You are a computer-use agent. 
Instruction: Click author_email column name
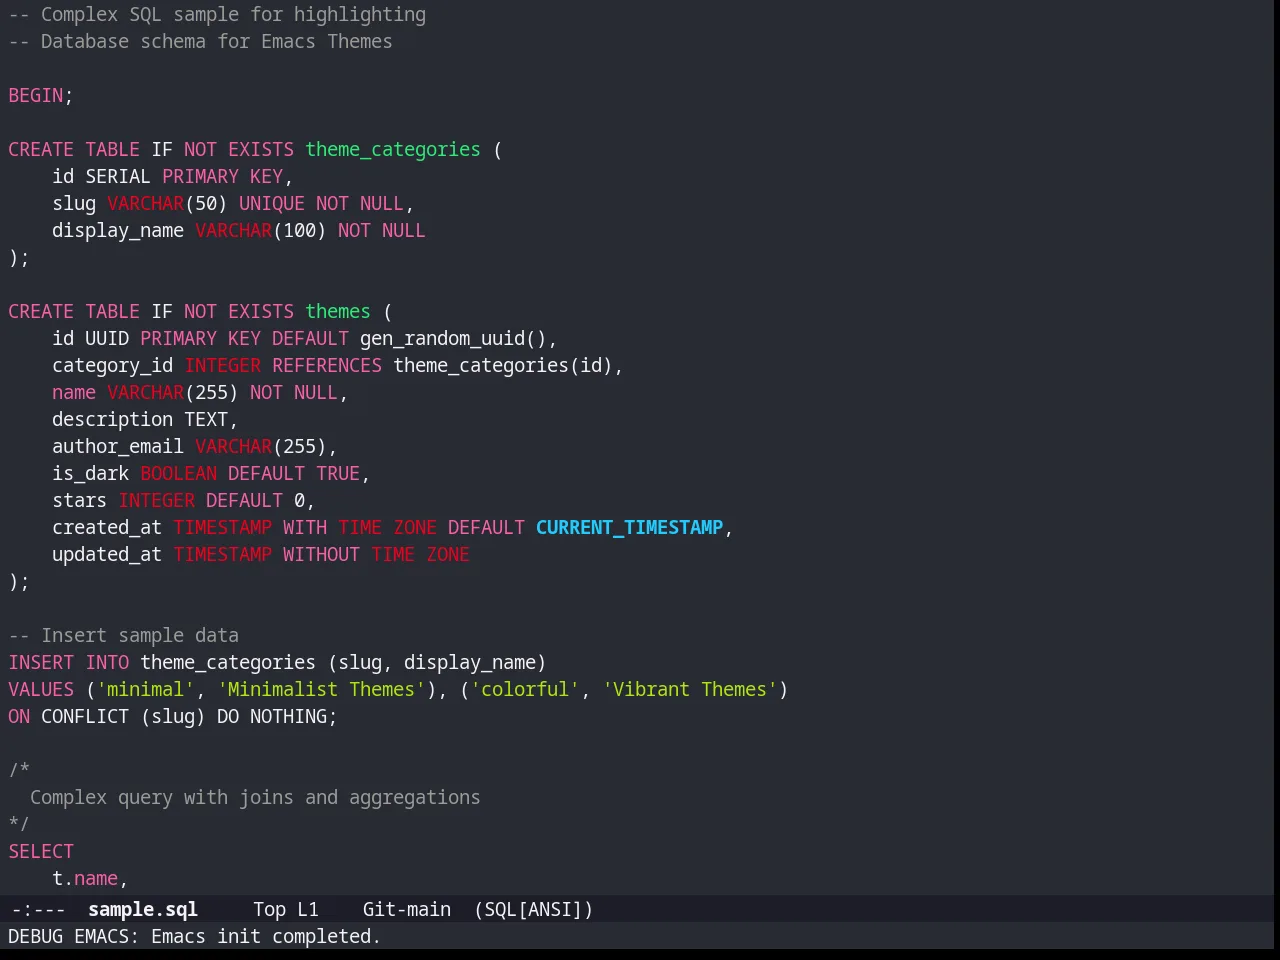(118, 446)
